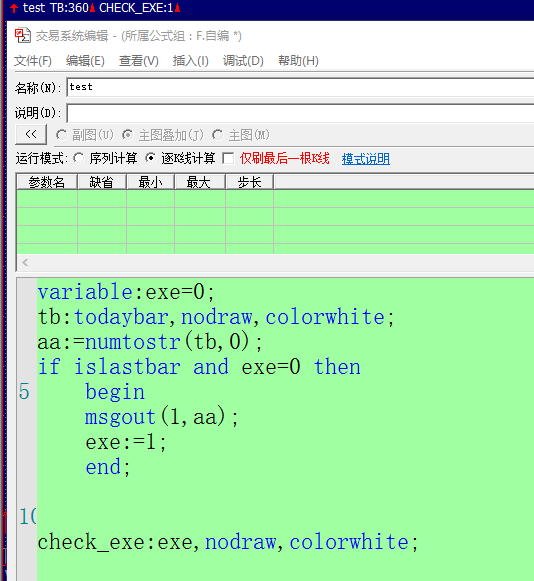
Task: Click the 最大 column header
Action: pos(199,182)
